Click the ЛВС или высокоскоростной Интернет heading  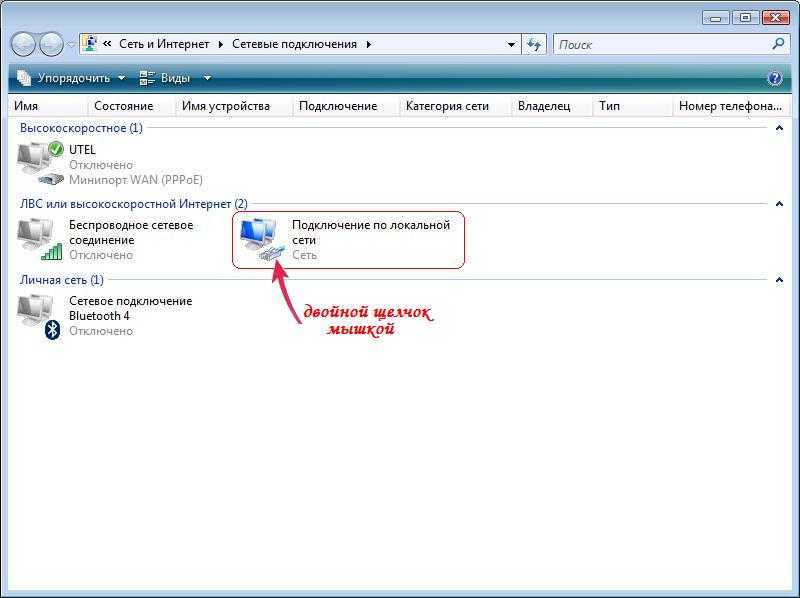[x=134, y=204]
